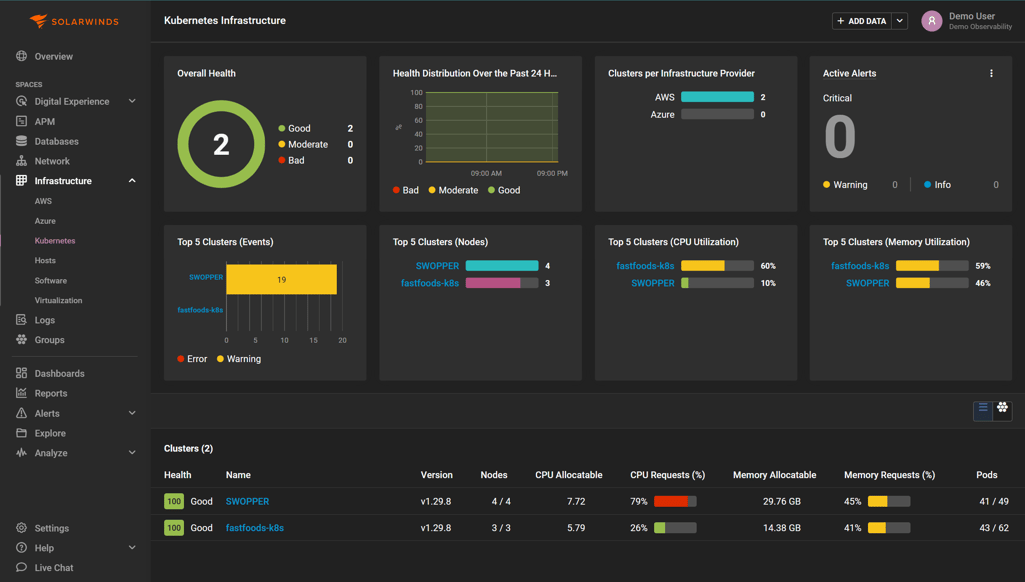Switch clusters view to honeycomb mode
This screenshot has width=1025, height=582.
coord(1002,409)
